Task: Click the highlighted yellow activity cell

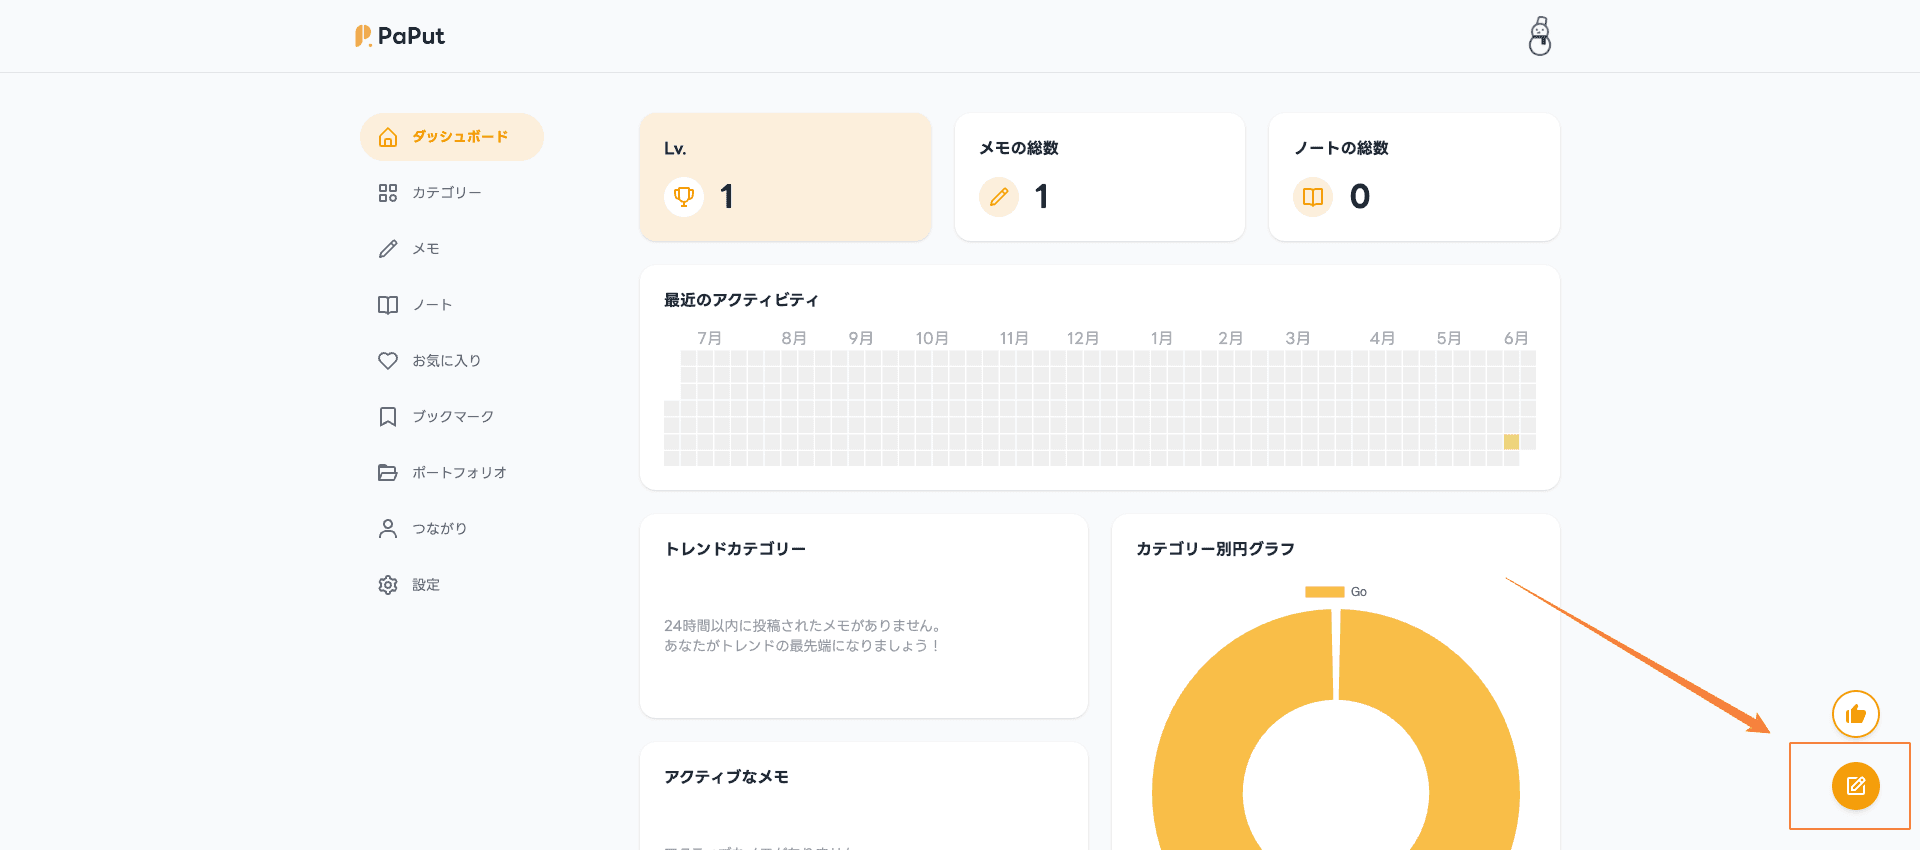Action: coord(1511,442)
